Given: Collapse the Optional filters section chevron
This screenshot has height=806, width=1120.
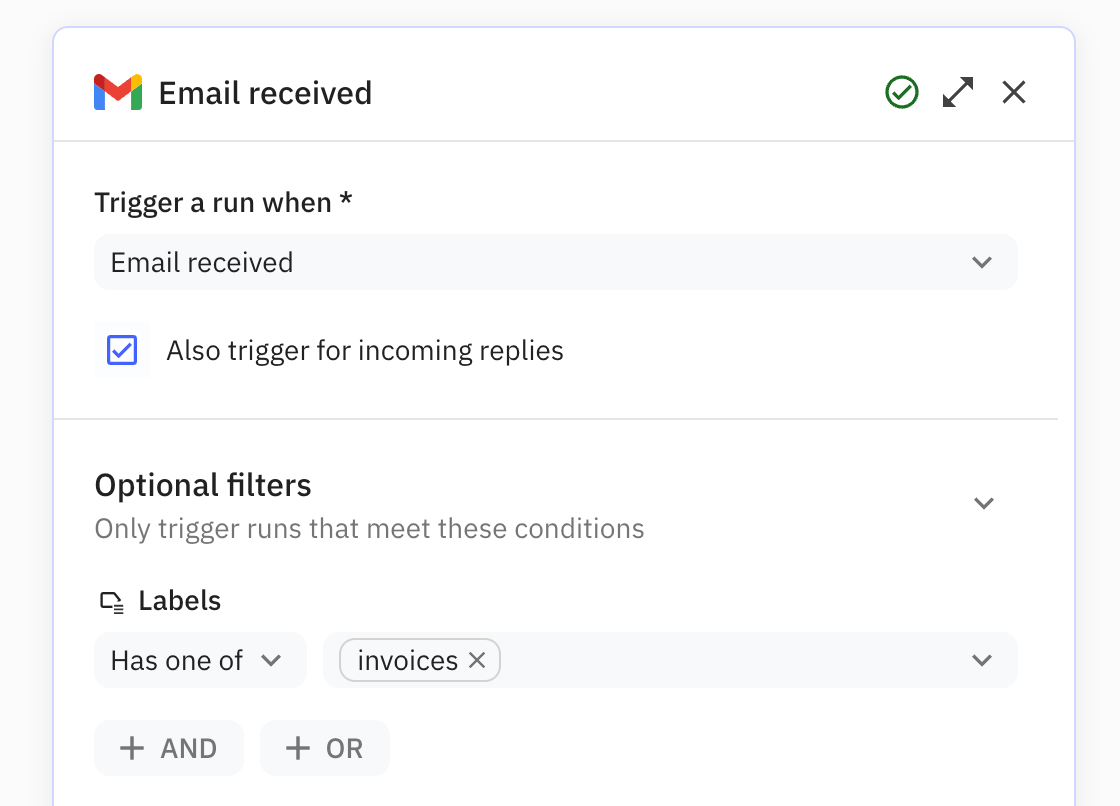Looking at the screenshot, I should click(984, 503).
